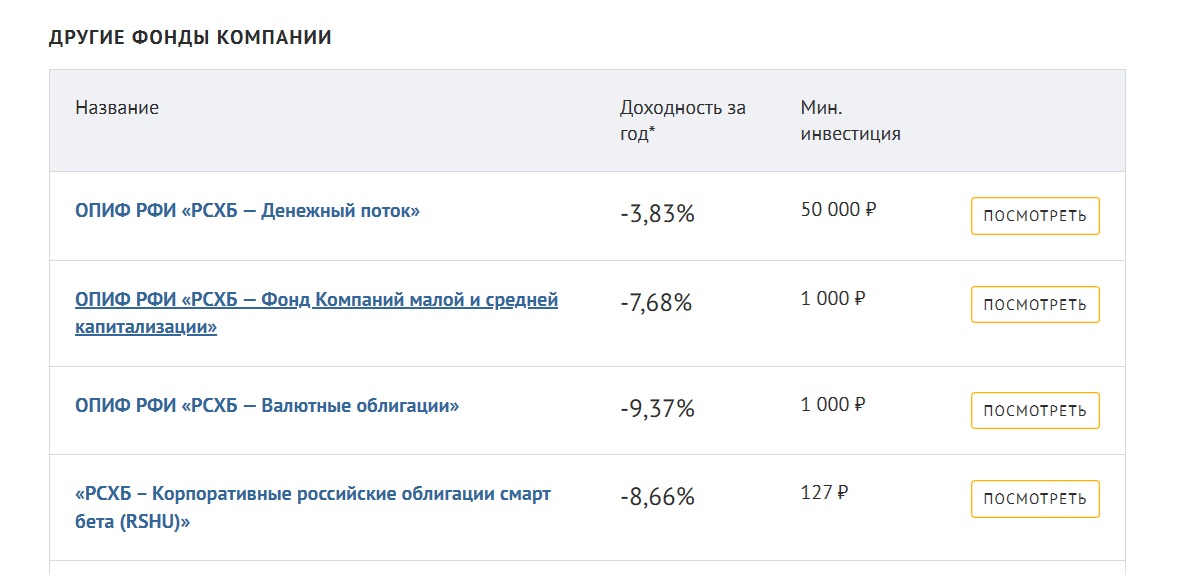
Task: Click ПОСМОТРЕТЬ for the малой и средней капитализации fund
Action: (1035, 305)
